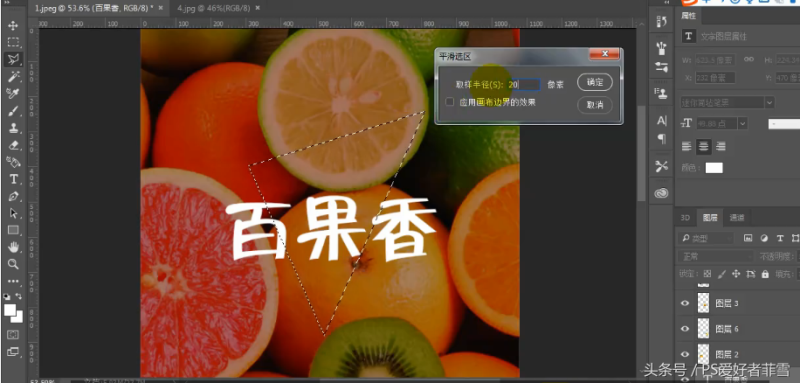Select the Move tool
The width and height of the screenshot is (800, 383).
click(13, 25)
